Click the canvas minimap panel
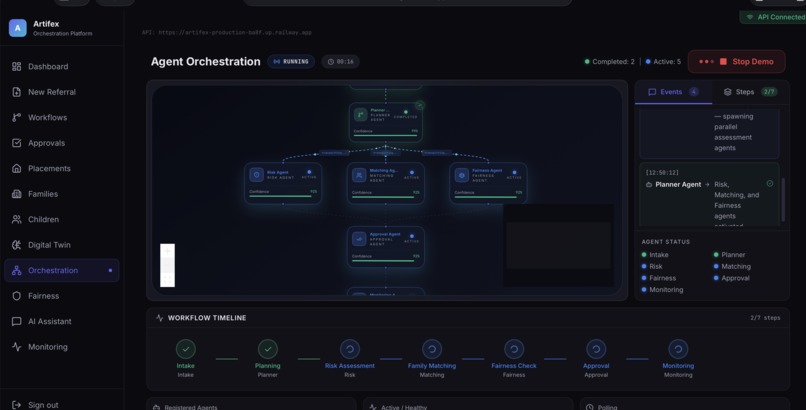 [558, 245]
